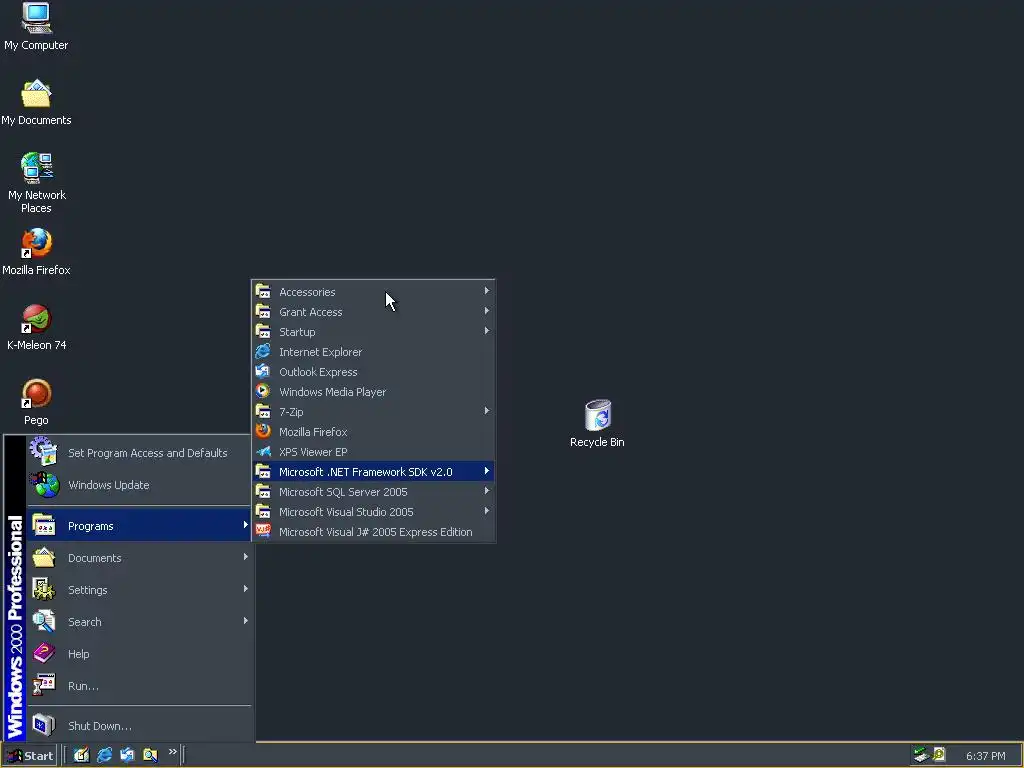This screenshot has height=768, width=1024.
Task: Select My Documents desktop icon
Action: point(36,103)
